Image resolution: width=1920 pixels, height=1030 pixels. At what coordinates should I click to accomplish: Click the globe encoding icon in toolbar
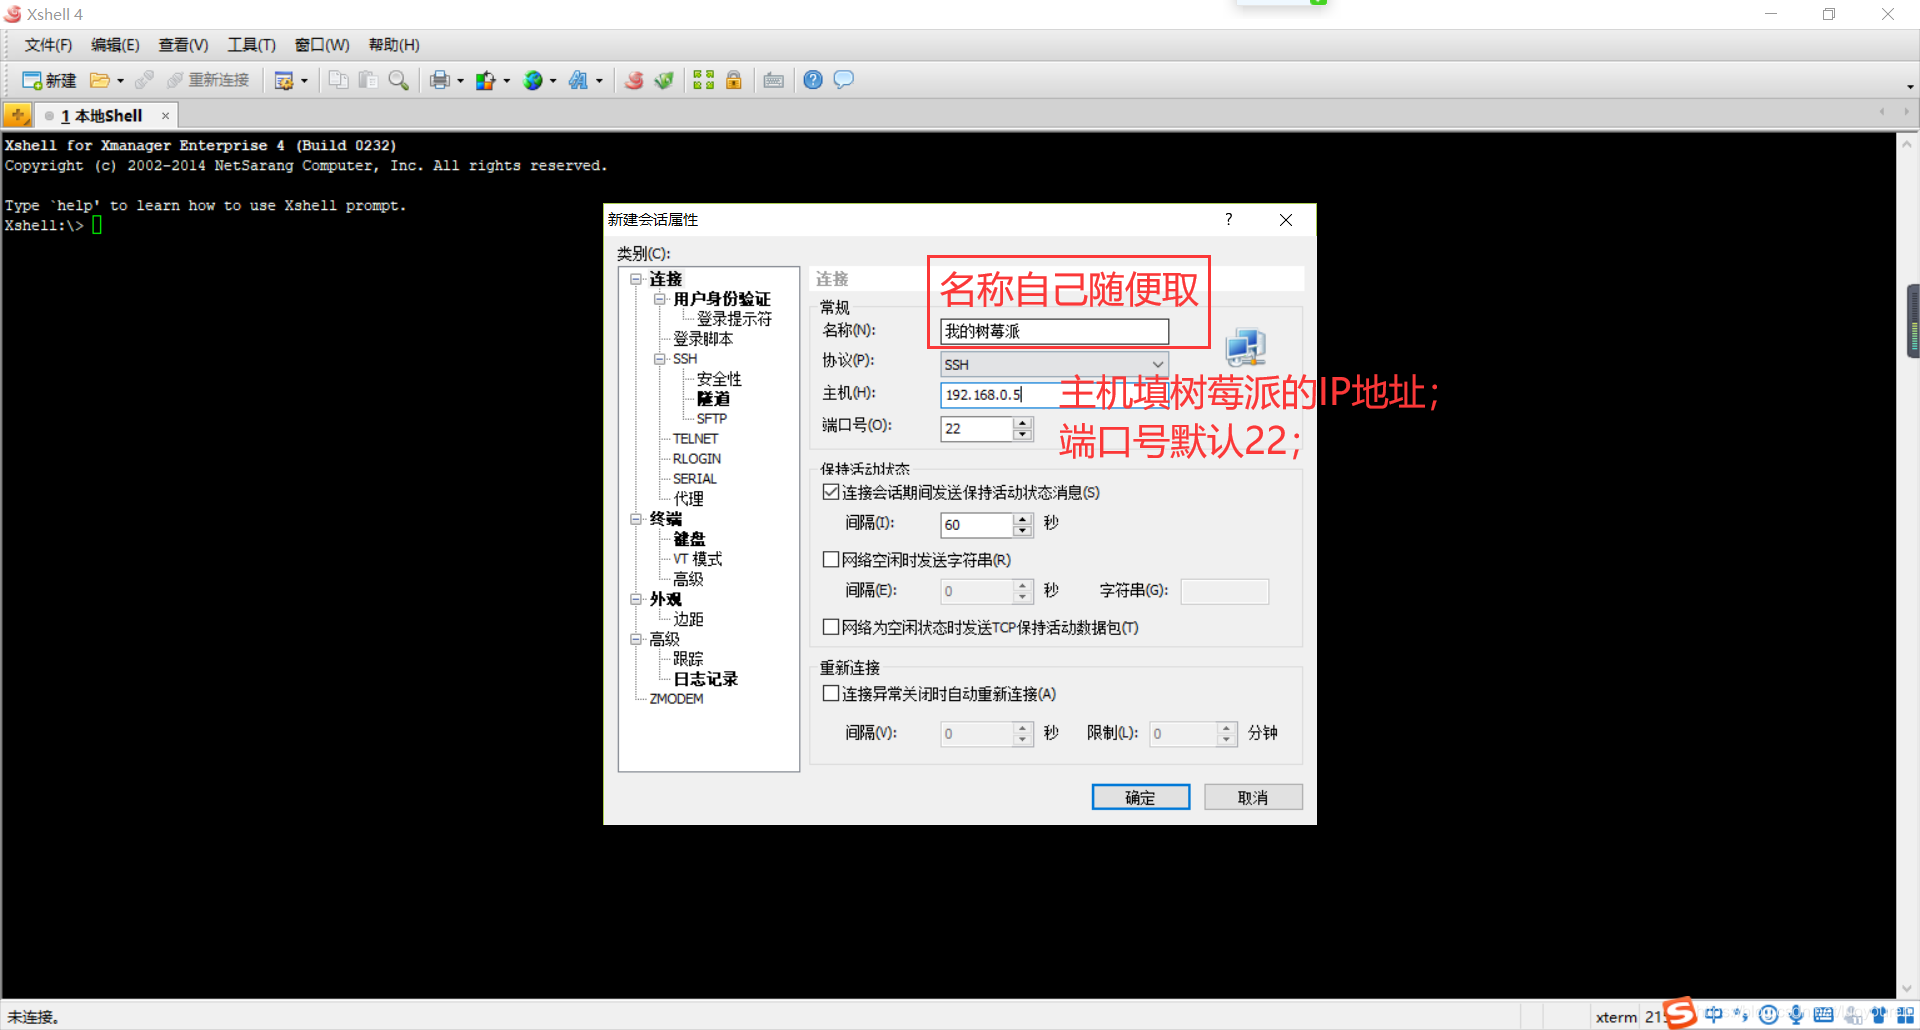click(x=533, y=80)
